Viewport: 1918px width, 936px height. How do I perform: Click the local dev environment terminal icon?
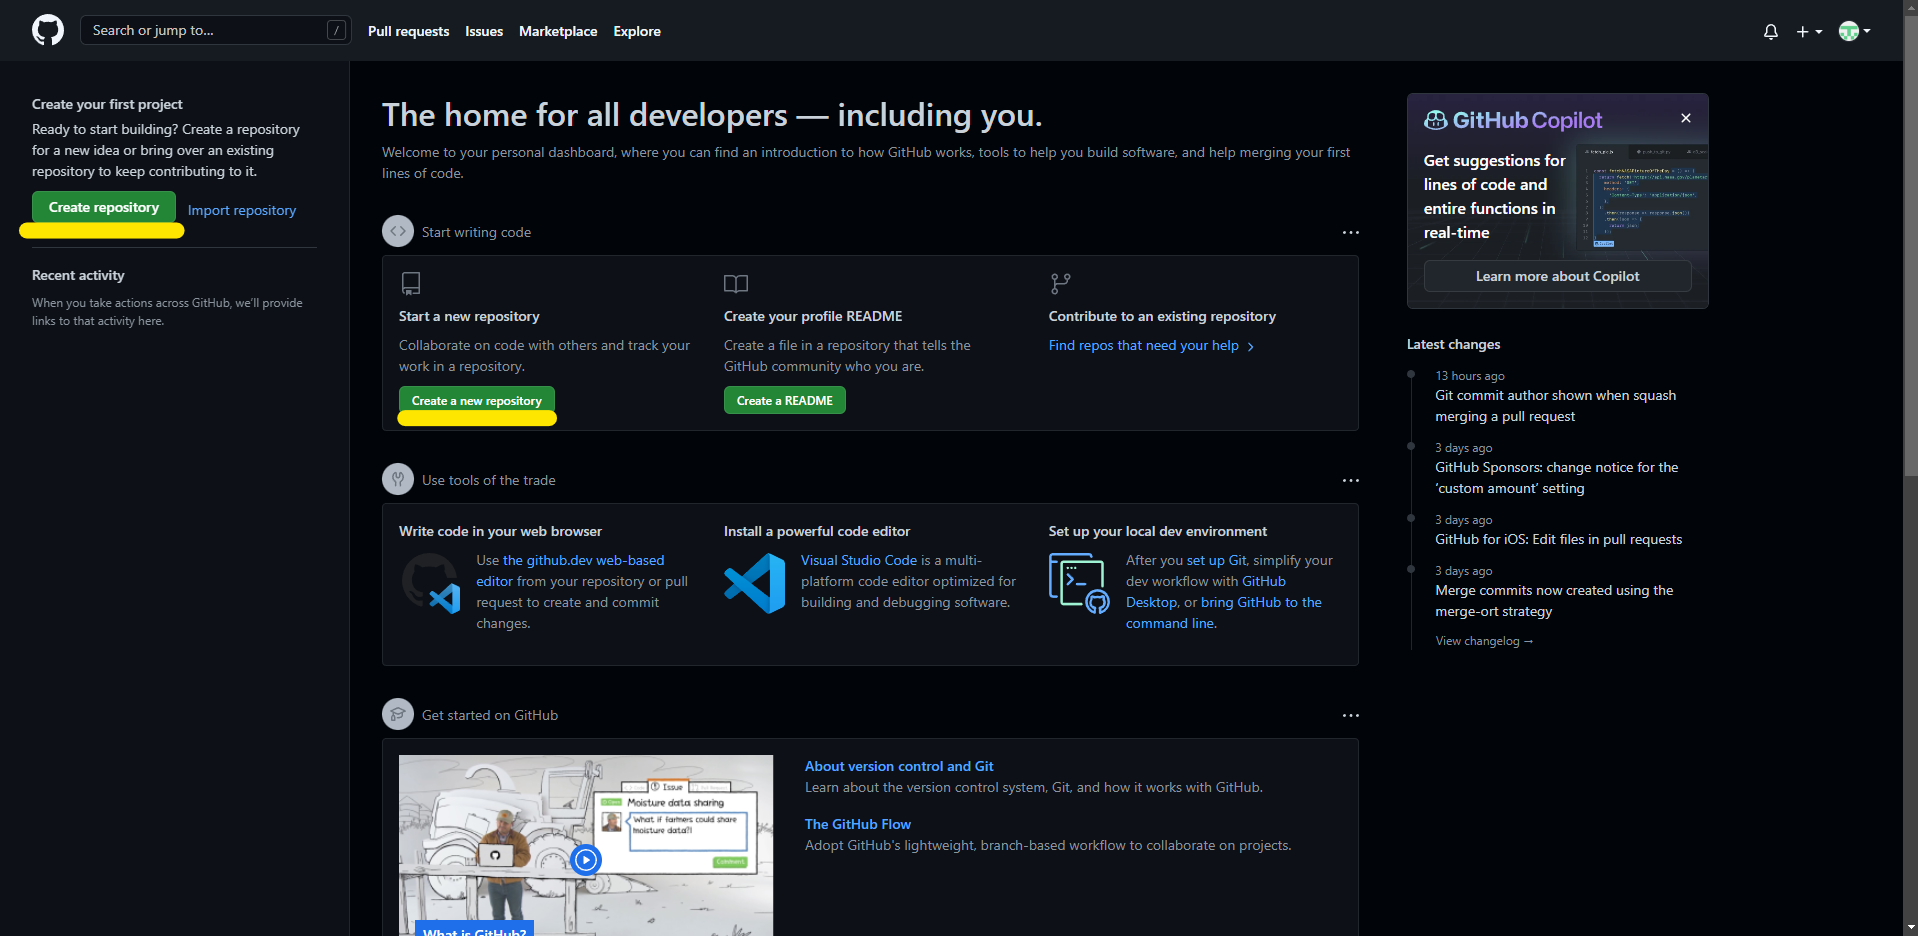pyautogui.click(x=1080, y=583)
